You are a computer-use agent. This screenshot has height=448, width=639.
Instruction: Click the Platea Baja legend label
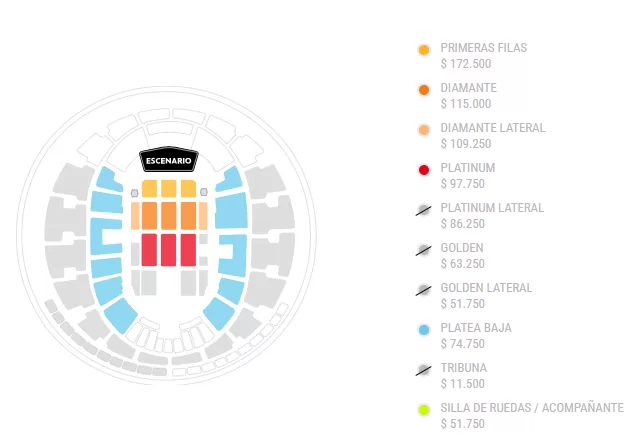[x=475, y=328]
